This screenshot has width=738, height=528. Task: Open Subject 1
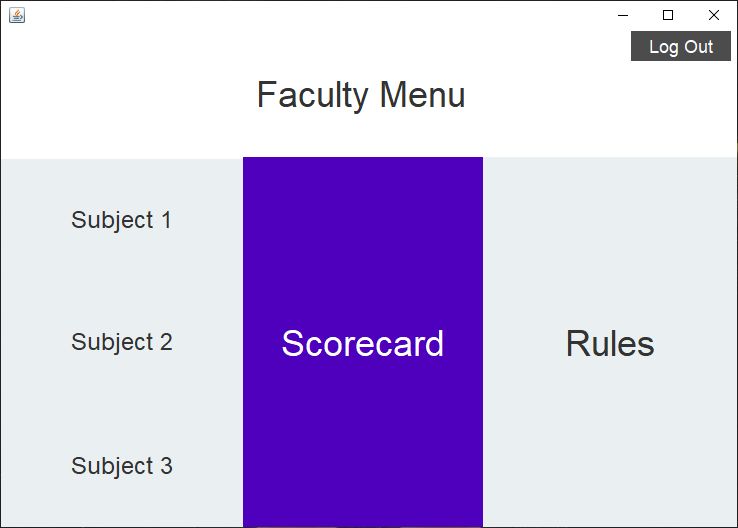click(x=121, y=220)
